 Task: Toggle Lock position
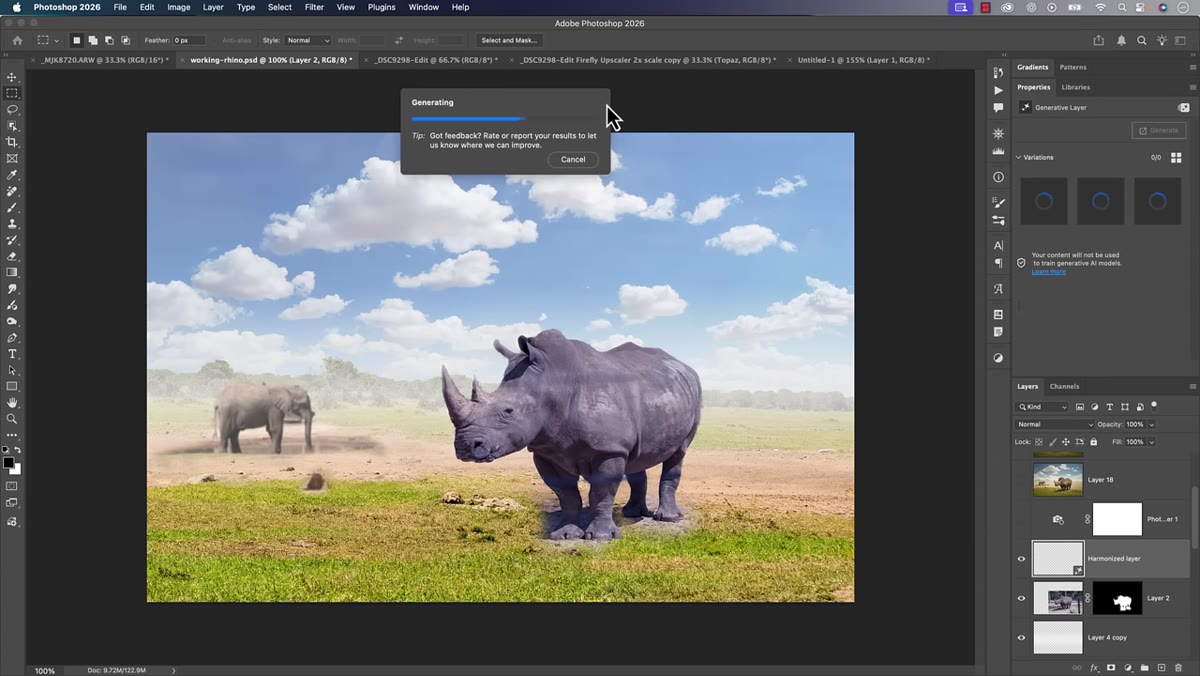coord(1066,441)
